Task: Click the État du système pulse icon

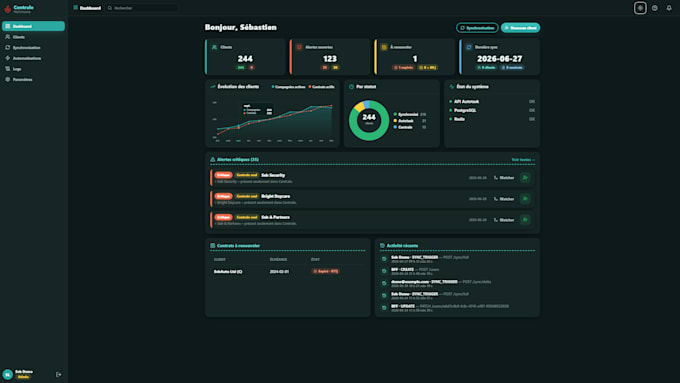Action: click(451, 87)
